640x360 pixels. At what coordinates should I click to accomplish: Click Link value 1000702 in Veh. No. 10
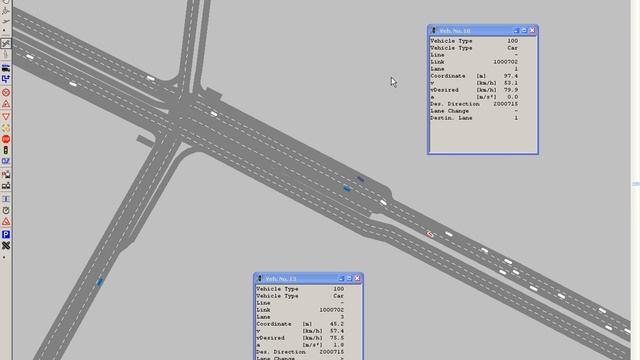pyautogui.click(x=505, y=62)
